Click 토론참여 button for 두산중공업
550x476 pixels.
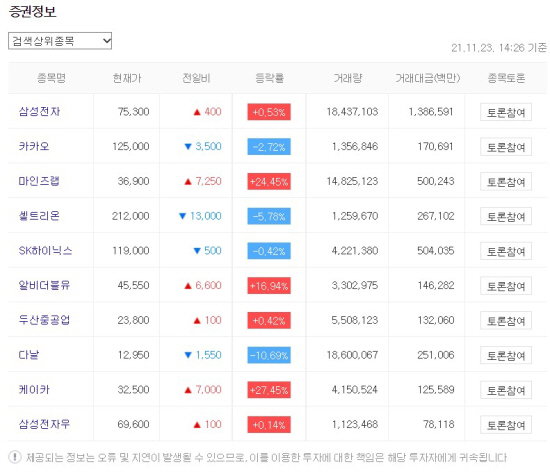click(506, 321)
